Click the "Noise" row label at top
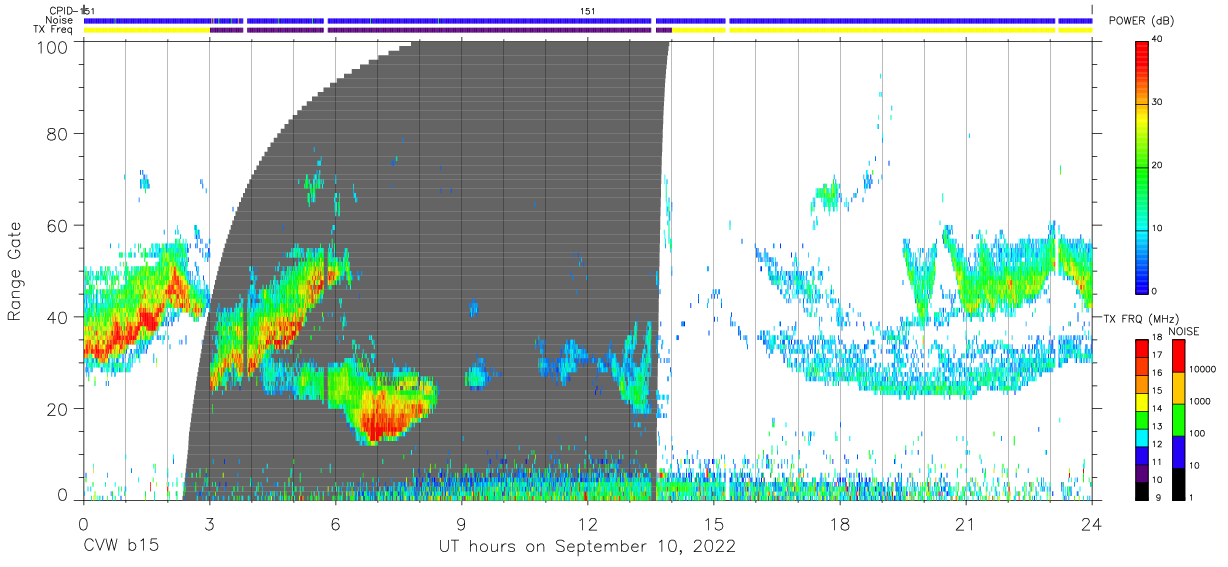The width and height of the screenshot is (1228, 567). [x=60, y=20]
